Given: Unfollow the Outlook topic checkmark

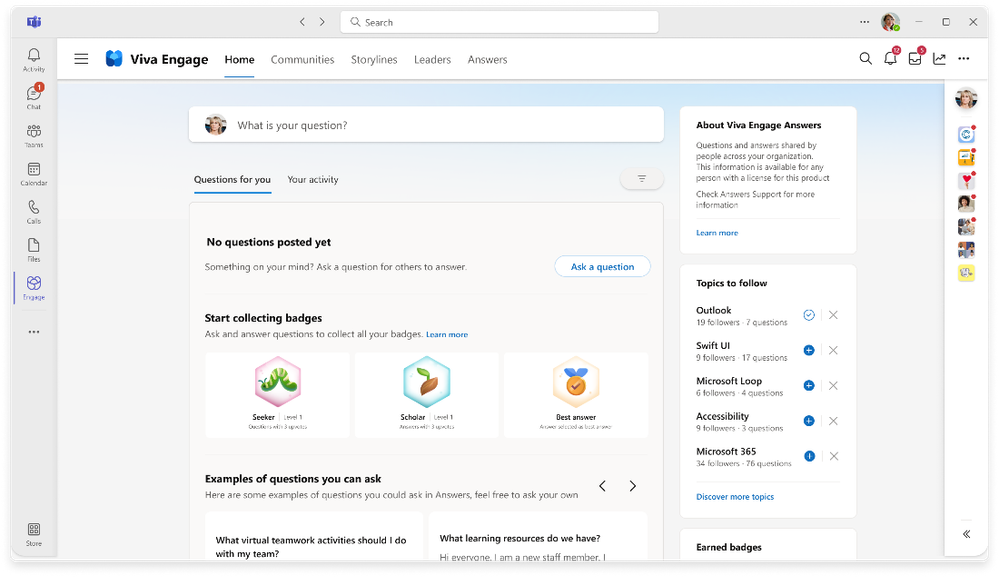Looking at the screenshot, I should click(809, 315).
